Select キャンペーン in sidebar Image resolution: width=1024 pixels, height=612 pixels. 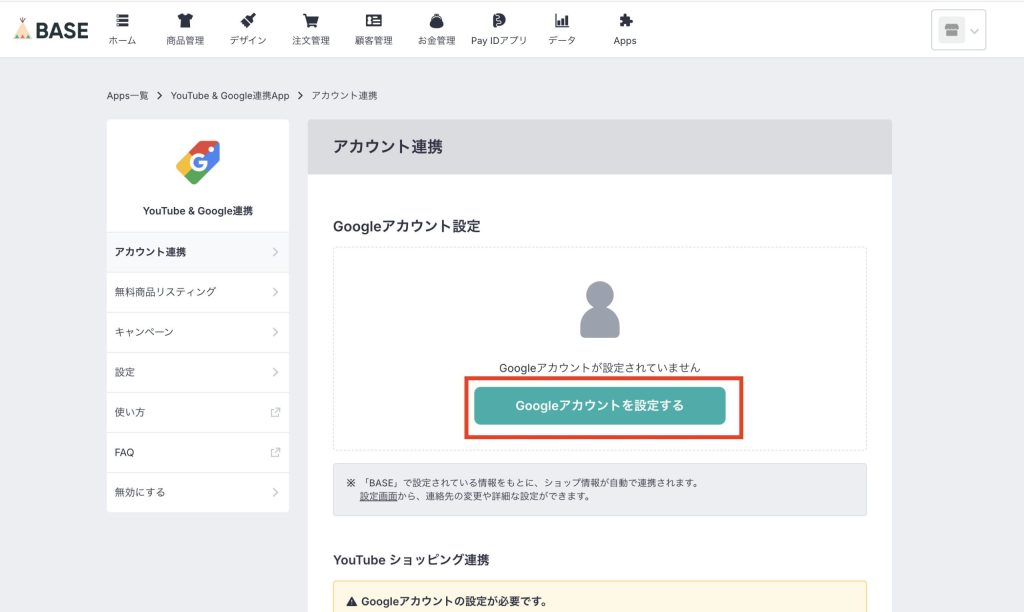tap(198, 332)
